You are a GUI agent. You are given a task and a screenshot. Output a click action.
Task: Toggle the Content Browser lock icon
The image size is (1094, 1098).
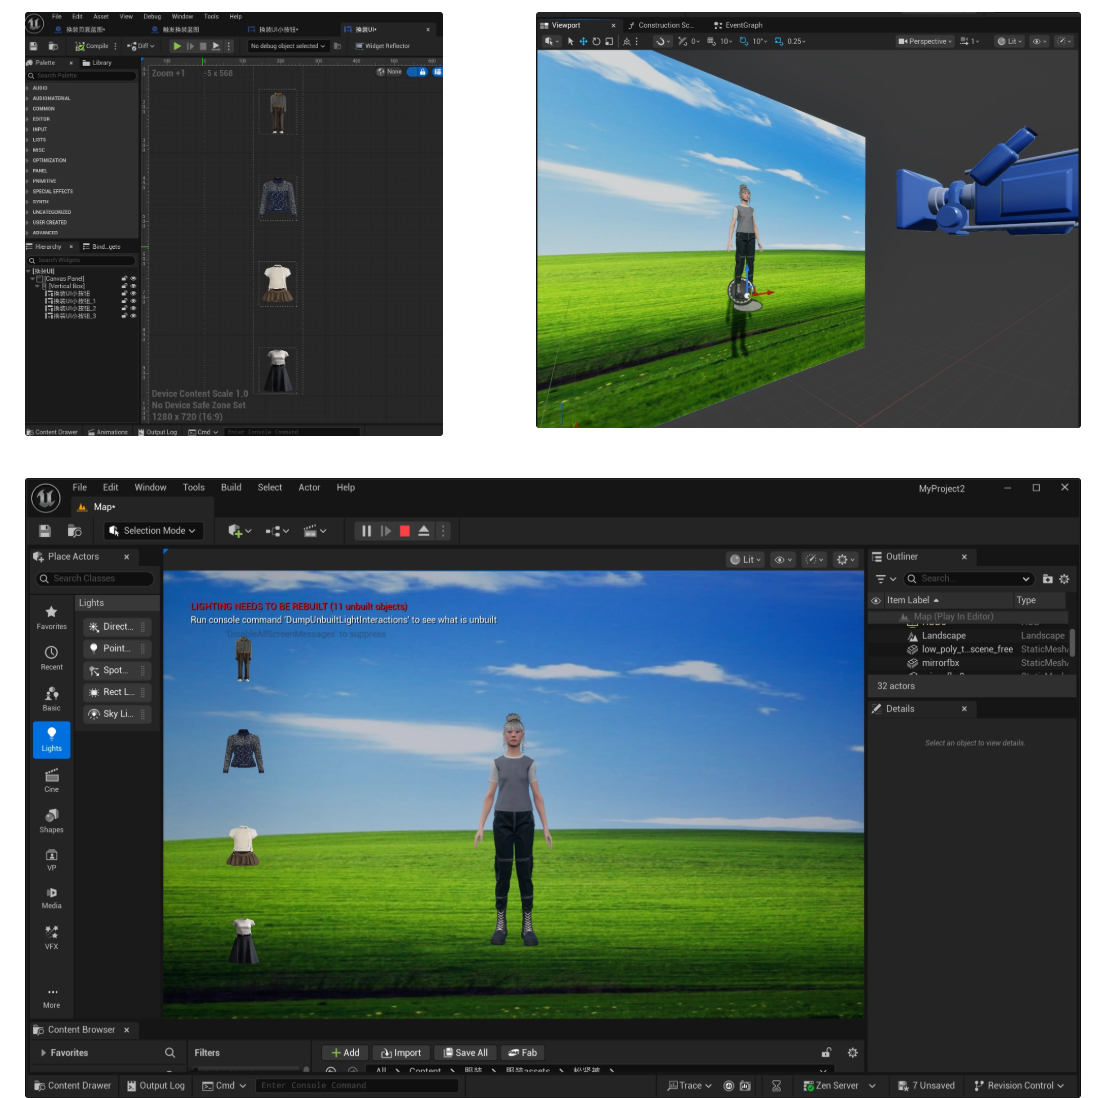coord(826,1052)
